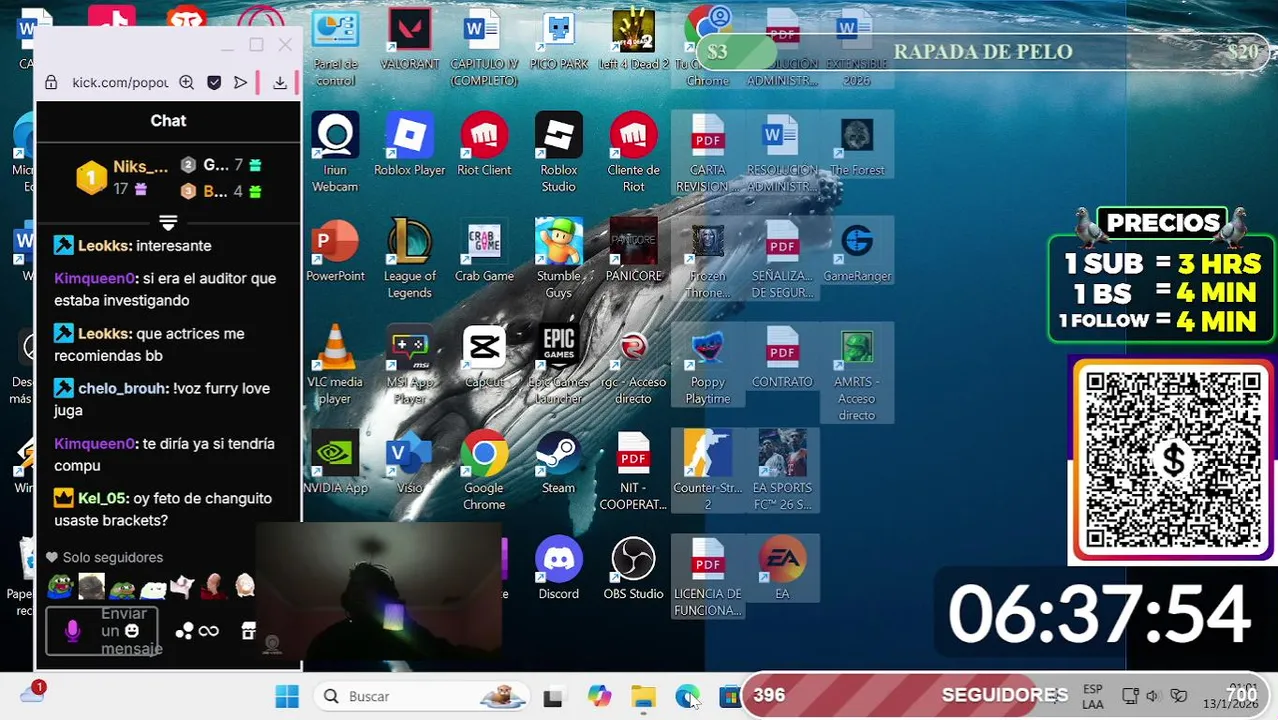Click the kick.com address bar
Viewport: 1278px width, 720px height.
point(120,83)
